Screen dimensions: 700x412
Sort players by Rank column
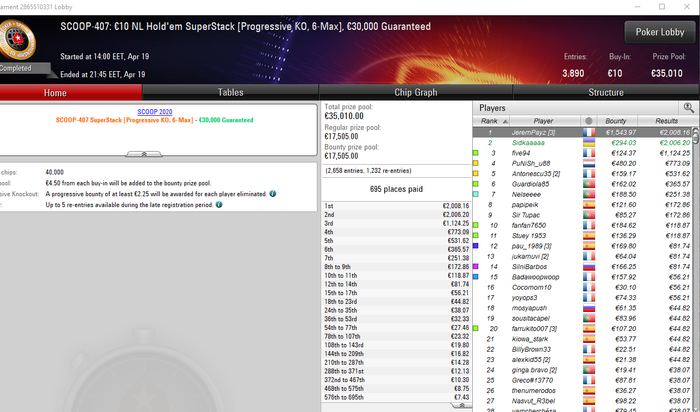pyautogui.click(x=491, y=121)
